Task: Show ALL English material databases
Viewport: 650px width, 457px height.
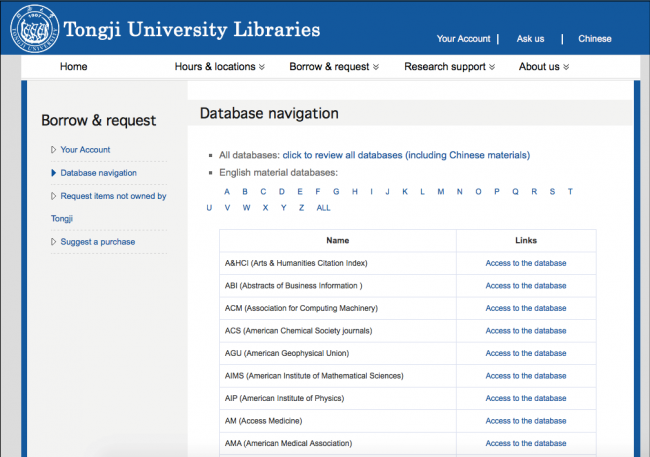Action: pyautogui.click(x=323, y=208)
